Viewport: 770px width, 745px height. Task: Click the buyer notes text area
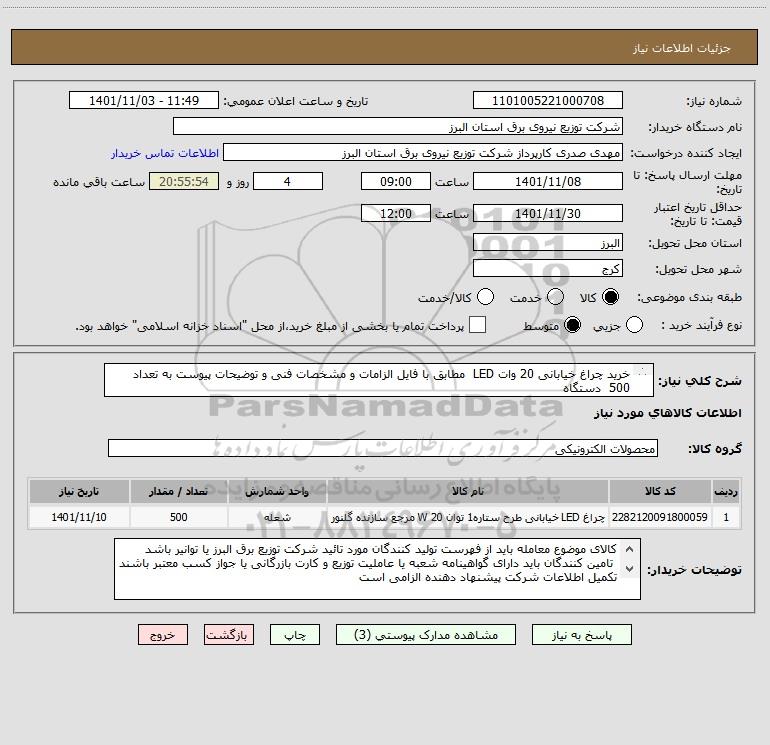377,569
